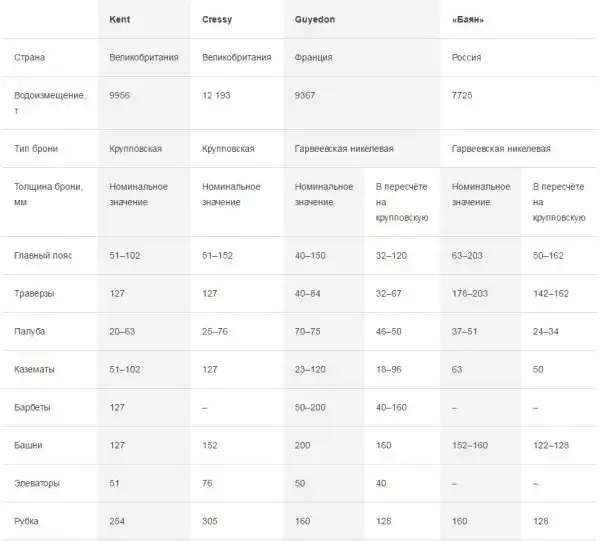Select the Cressy column header
The image size is (600, 541).
[x=217, y=19]
